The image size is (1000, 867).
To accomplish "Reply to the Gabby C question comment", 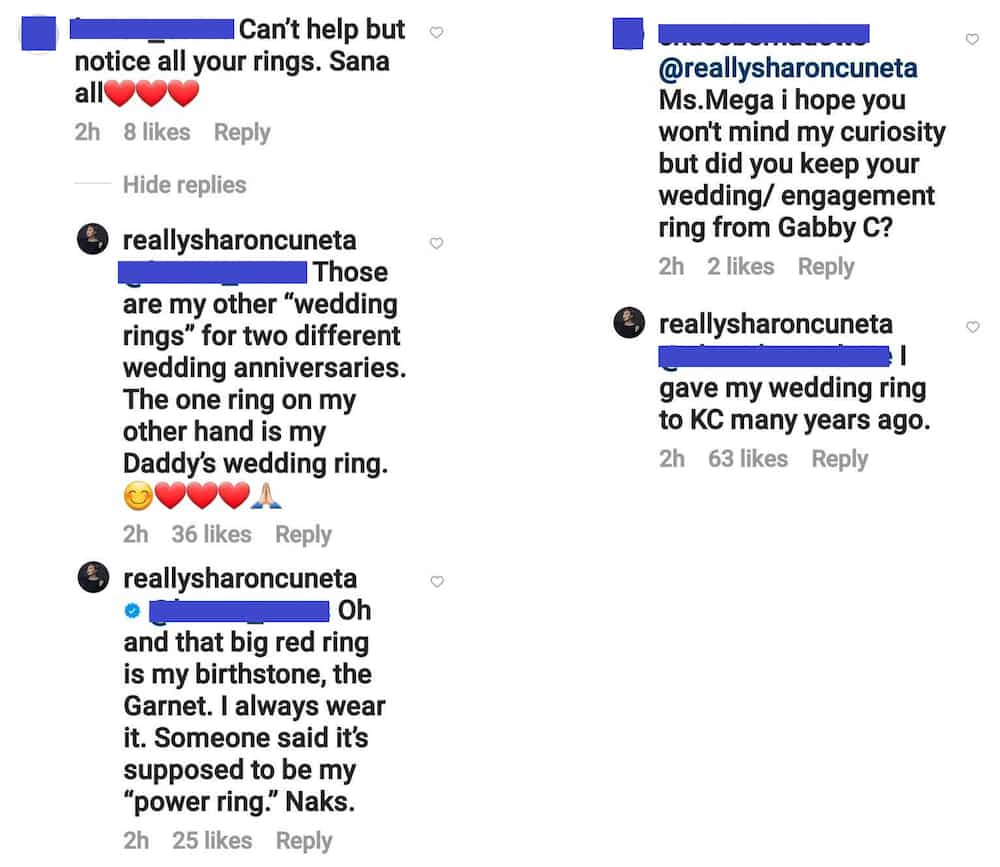I will coord(826,266).
